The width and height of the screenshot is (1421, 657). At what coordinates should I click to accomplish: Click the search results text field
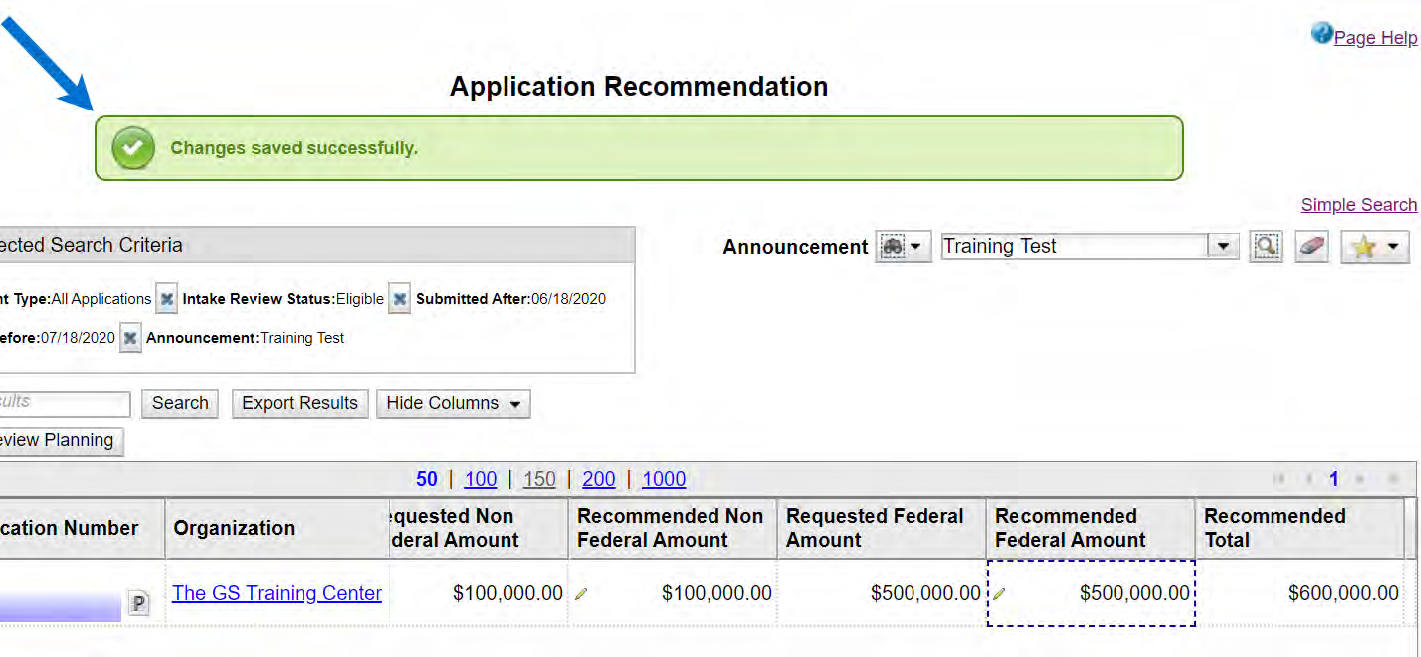[62, 404]
